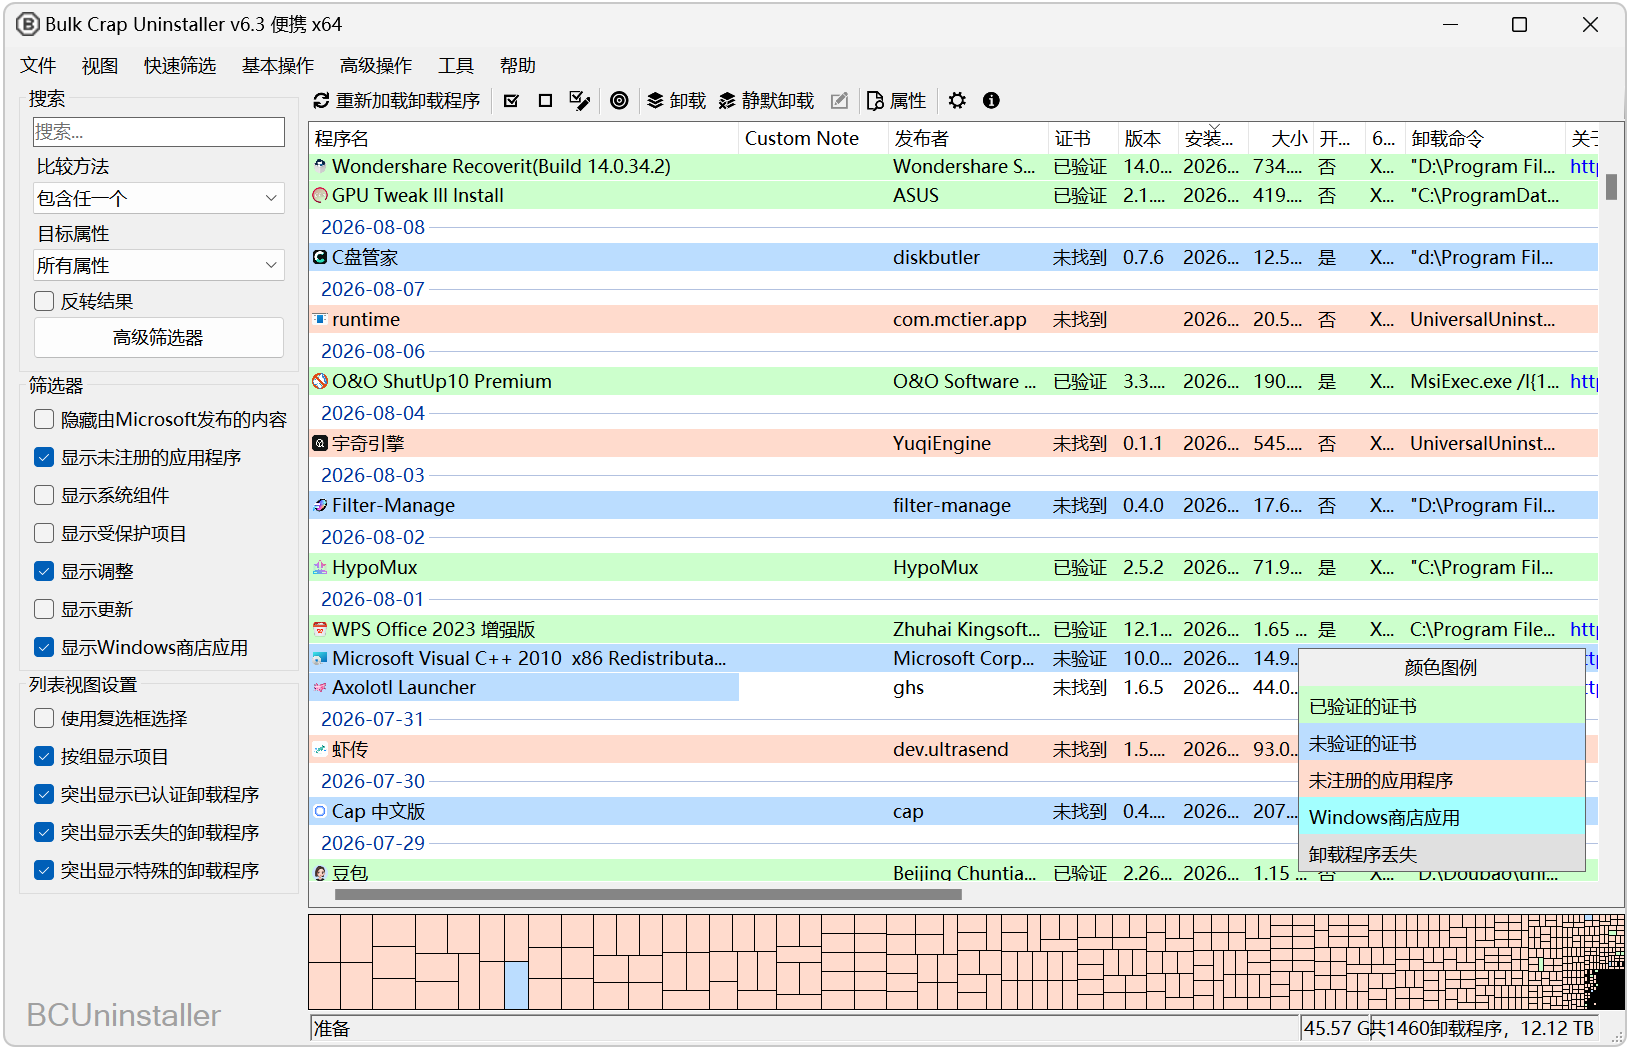This screenshot has width=1630, height=1050.
Task: Collapse the 2026-07-31 group header
Action: [373, 719]
